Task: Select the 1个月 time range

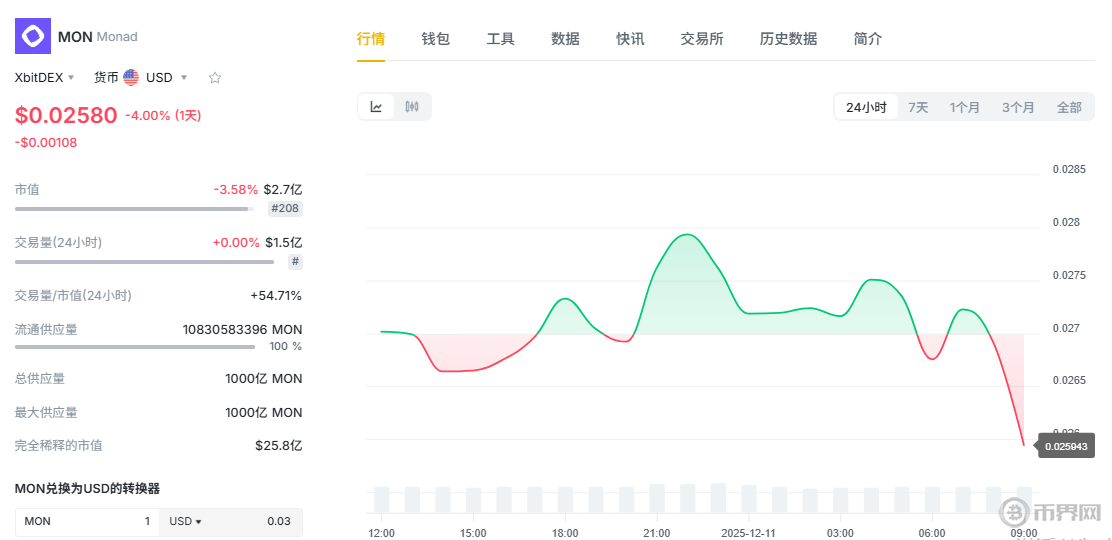Action: 965,107
